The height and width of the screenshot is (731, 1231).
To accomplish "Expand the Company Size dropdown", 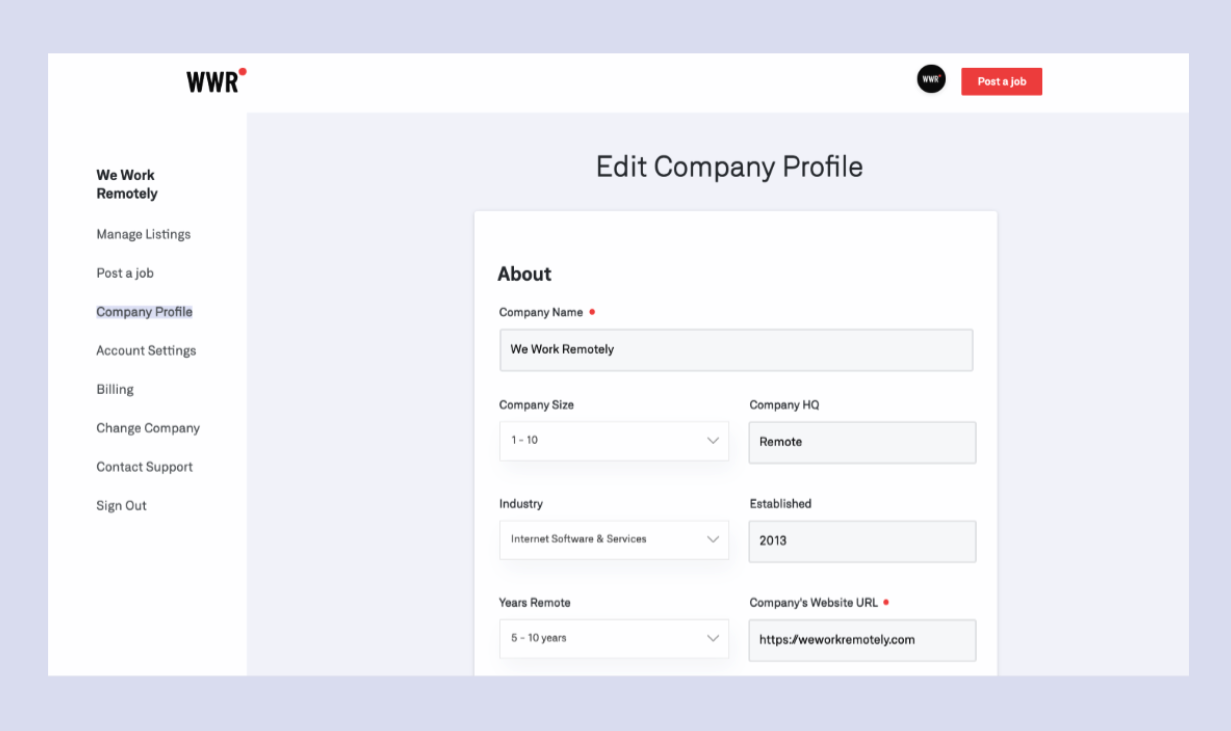I will 613,440.
